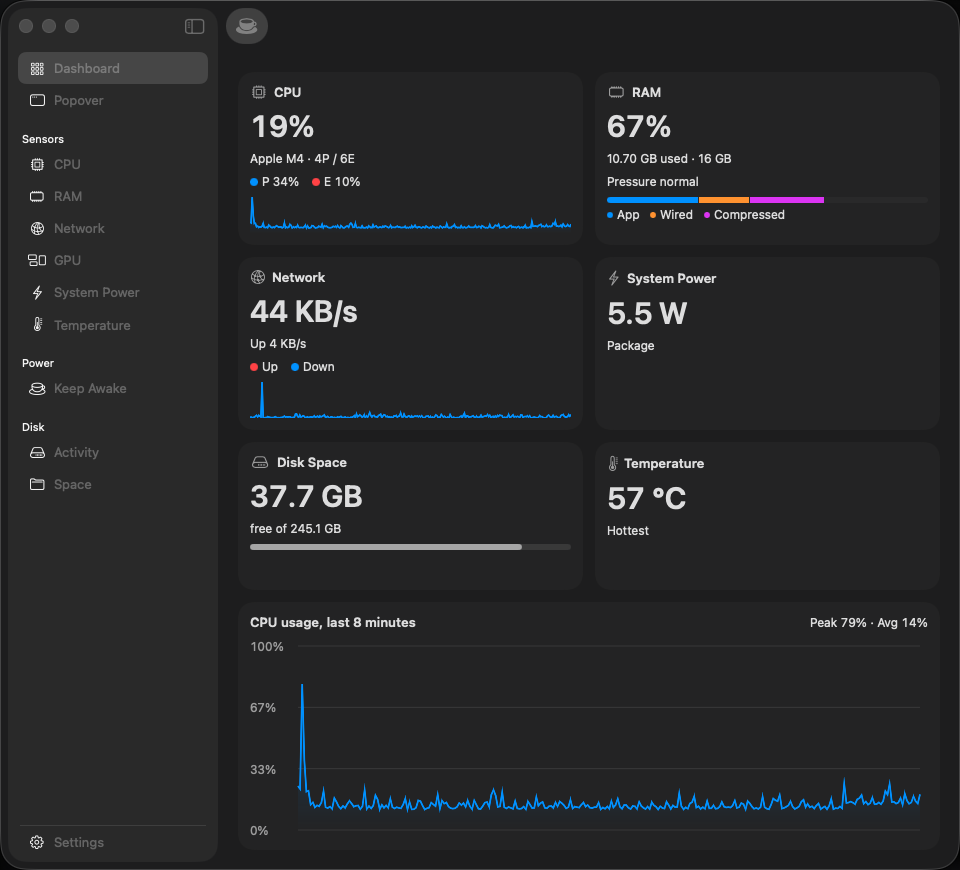The width and height of the screenshot is (960, 870).
Task: Click the 44 KB/s network value
Action: point(304,312)
